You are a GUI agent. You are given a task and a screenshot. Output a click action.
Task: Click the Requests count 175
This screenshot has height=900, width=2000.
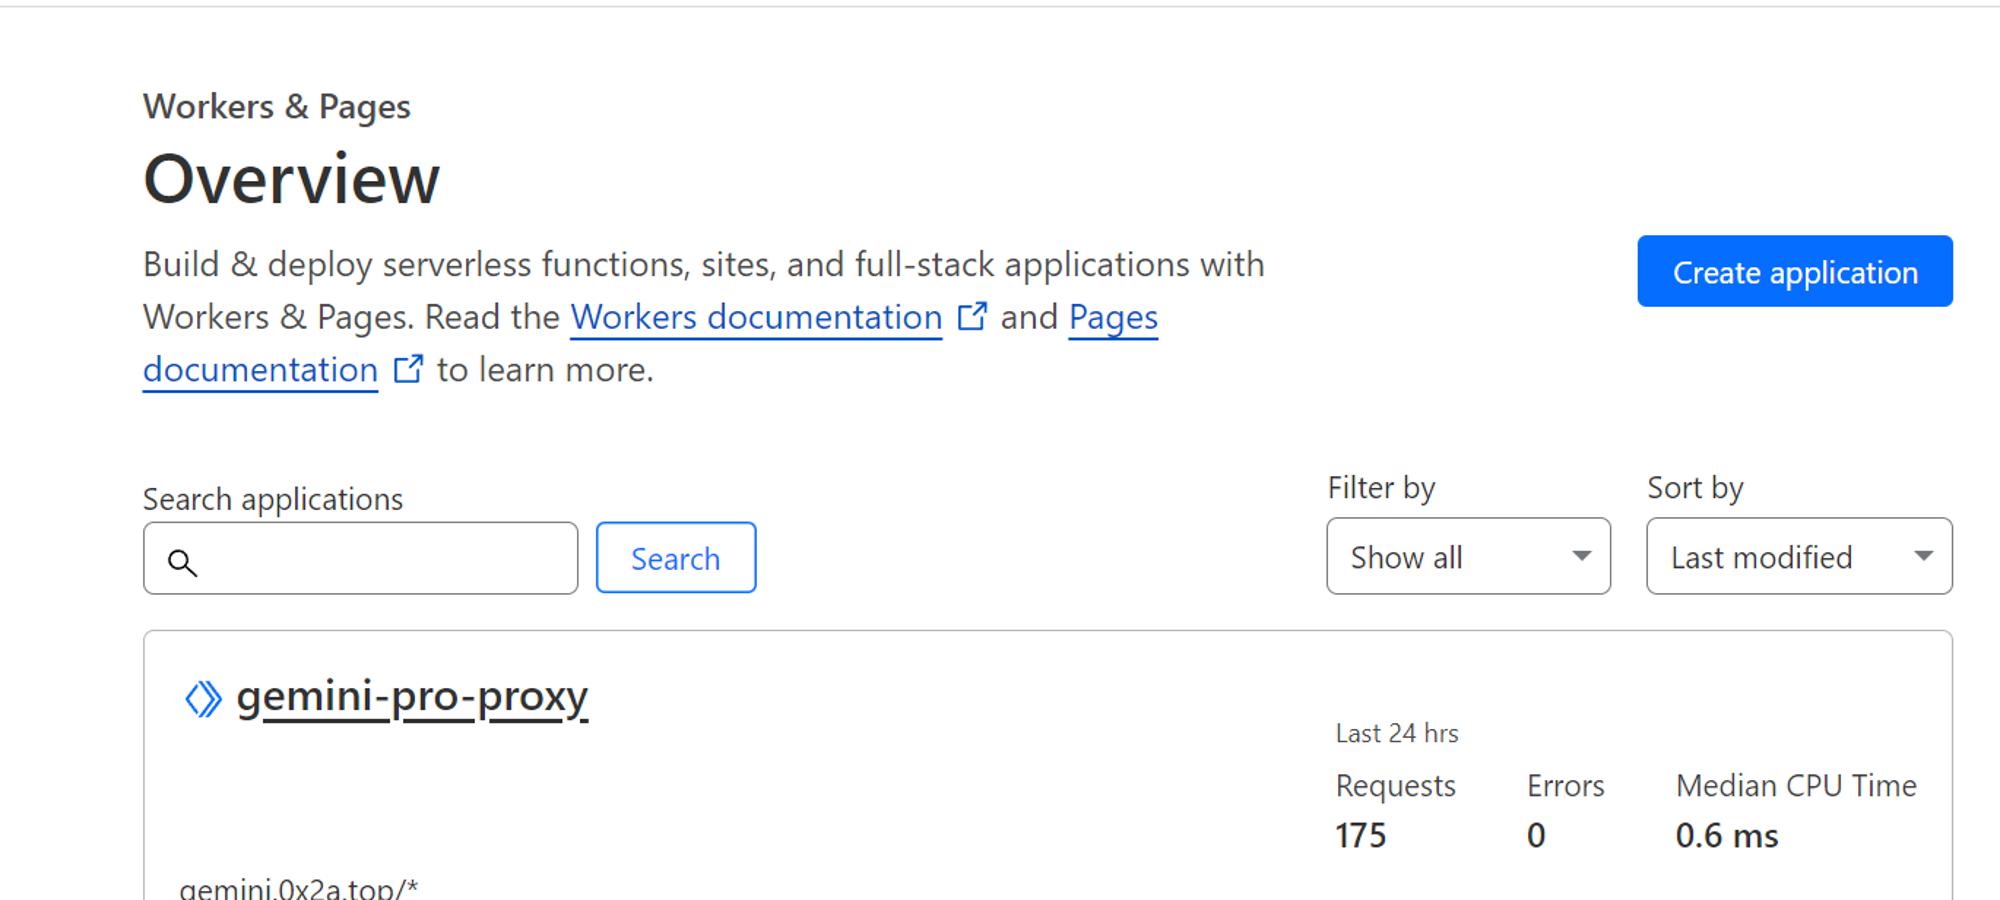[x=1360, y=835]
